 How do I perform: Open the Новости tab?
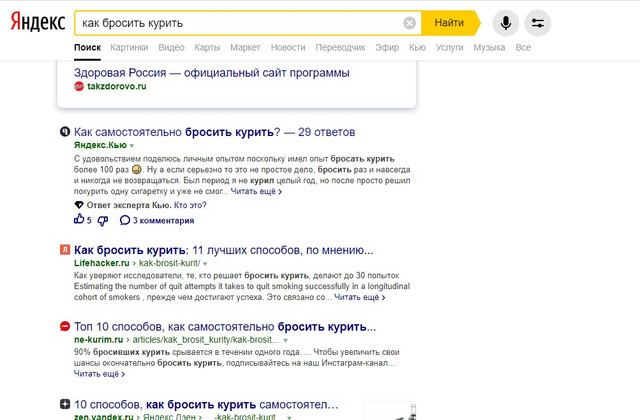tap(288, 47)
